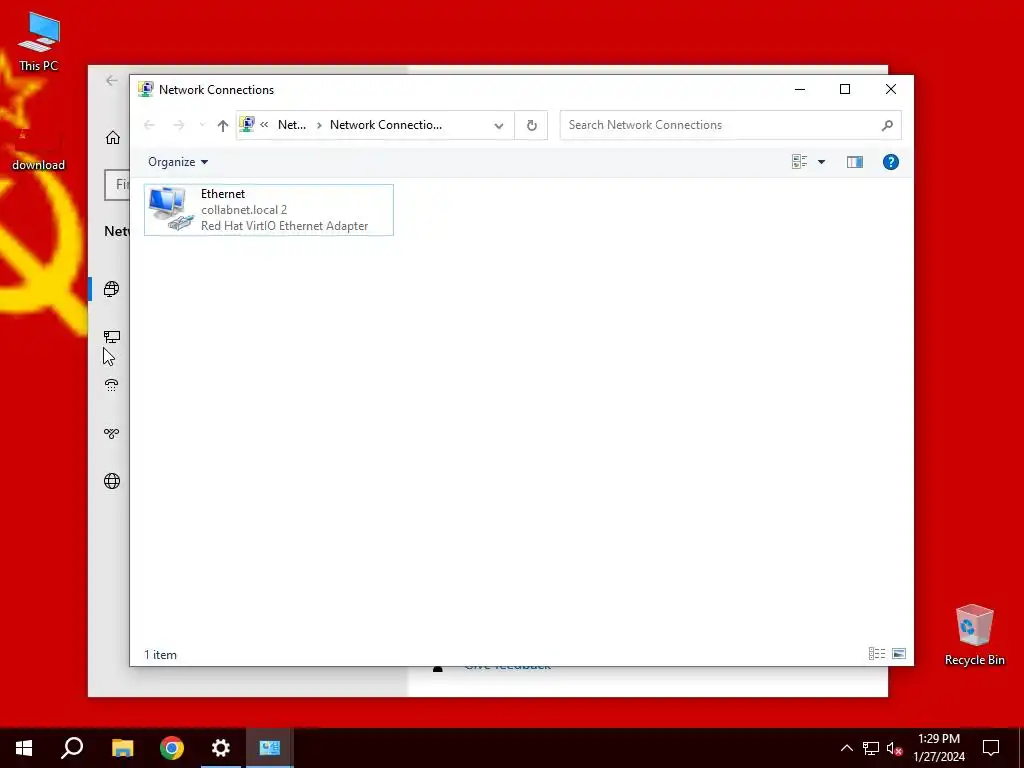Screen dimensions: 1024x768
Task: Open taskbar search
Action: pyautogui.click(x=72, y=748)
